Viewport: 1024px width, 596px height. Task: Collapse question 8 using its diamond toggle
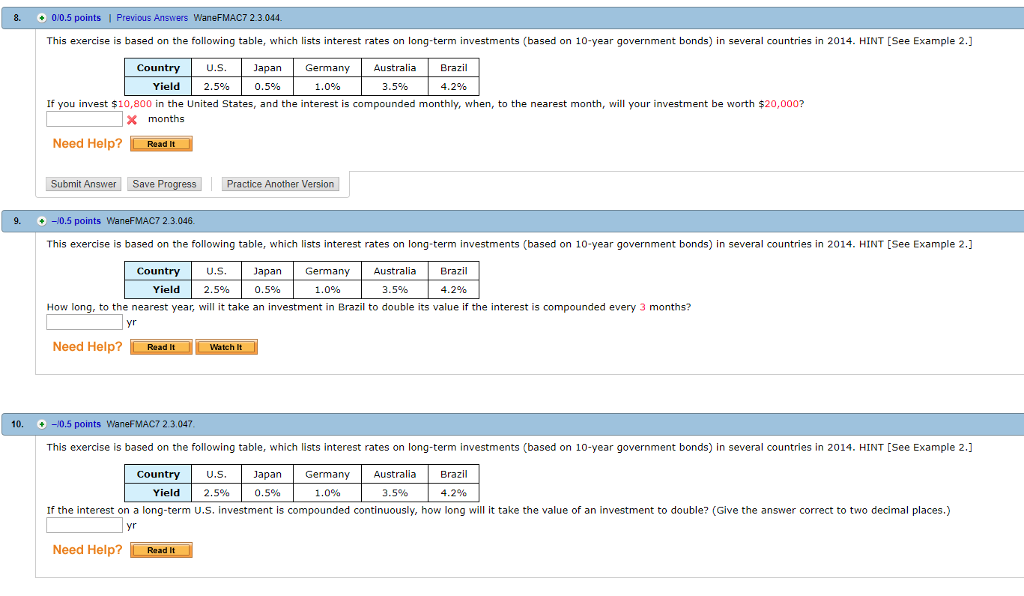pyautogui.click(x=39, y=17)
